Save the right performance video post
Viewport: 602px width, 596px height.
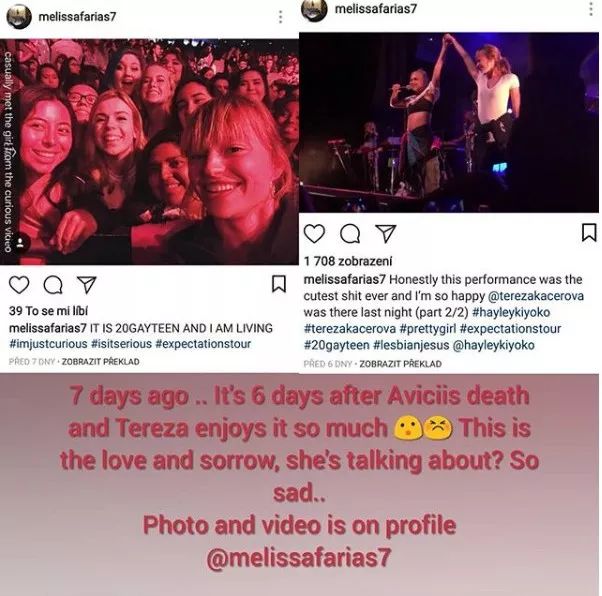coord(589,233)
